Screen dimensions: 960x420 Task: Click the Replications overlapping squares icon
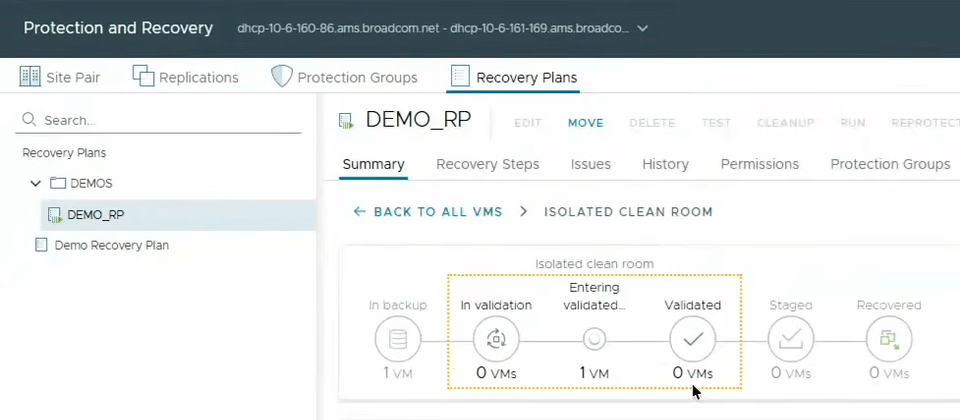point(143,76)
